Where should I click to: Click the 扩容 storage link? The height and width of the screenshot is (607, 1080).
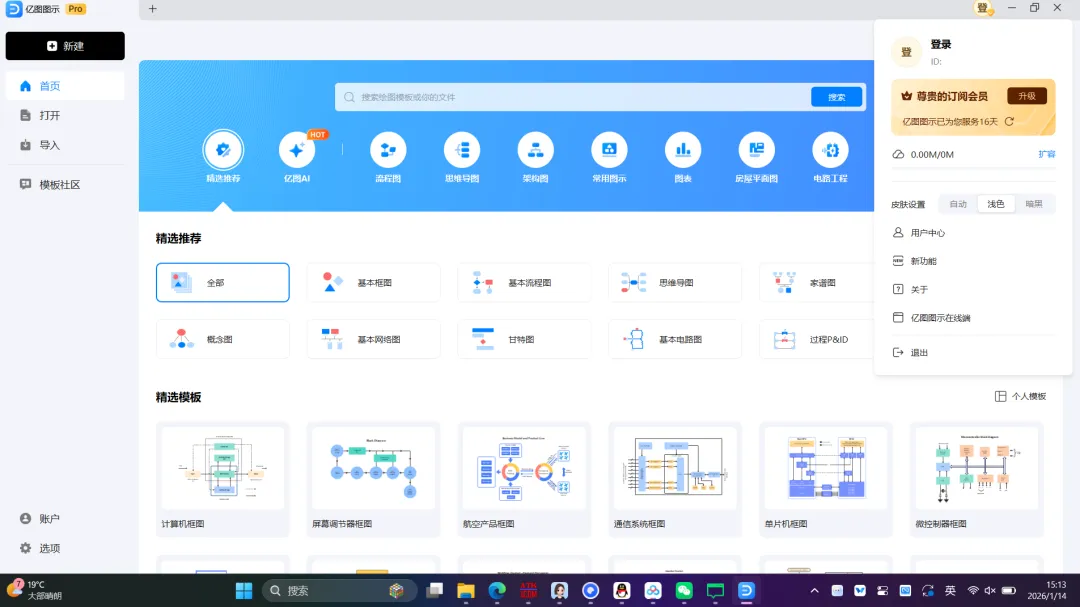[x=1047, y=154]
